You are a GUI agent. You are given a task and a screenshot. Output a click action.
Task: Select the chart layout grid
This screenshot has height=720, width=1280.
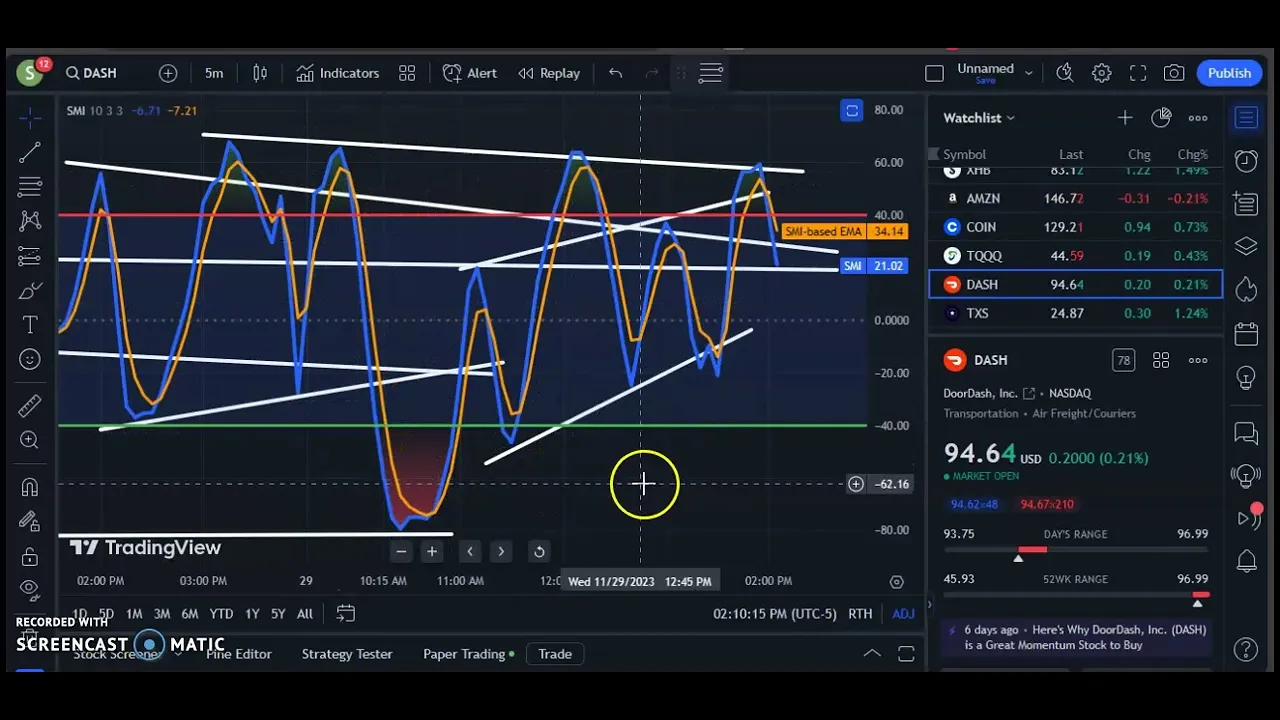[934, 73]
